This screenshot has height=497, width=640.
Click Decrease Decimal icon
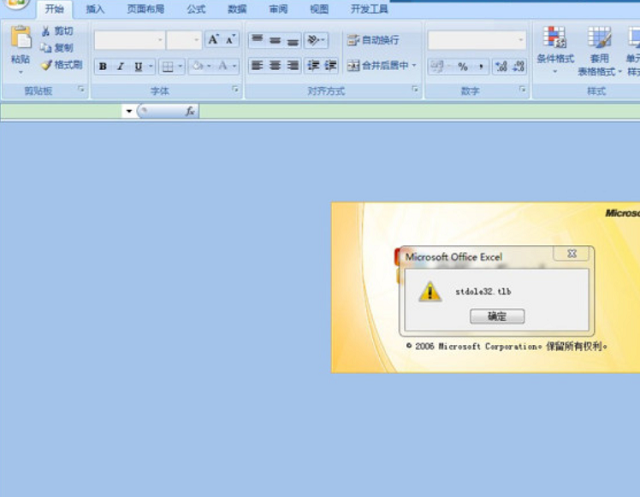(x=518, y=66)
